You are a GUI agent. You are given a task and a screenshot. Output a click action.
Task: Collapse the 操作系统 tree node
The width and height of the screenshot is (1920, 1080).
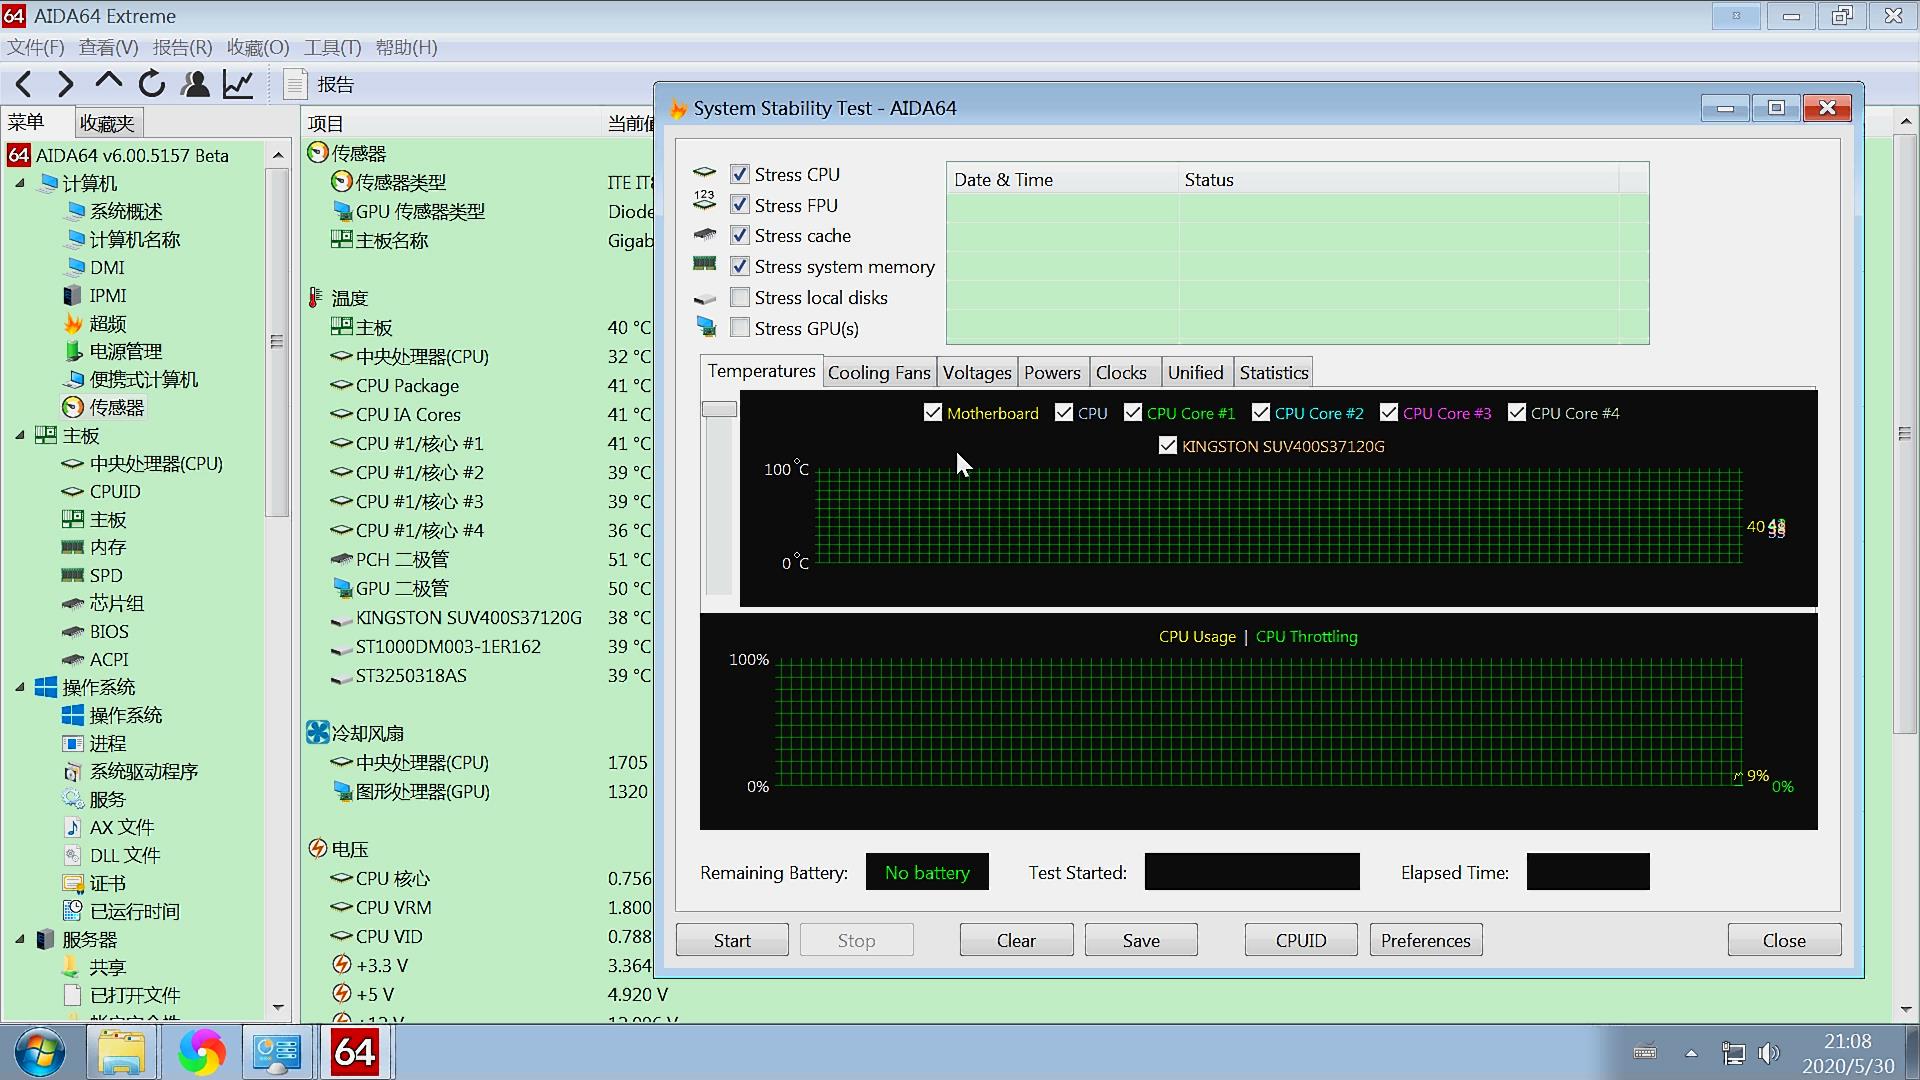point(20,687)
